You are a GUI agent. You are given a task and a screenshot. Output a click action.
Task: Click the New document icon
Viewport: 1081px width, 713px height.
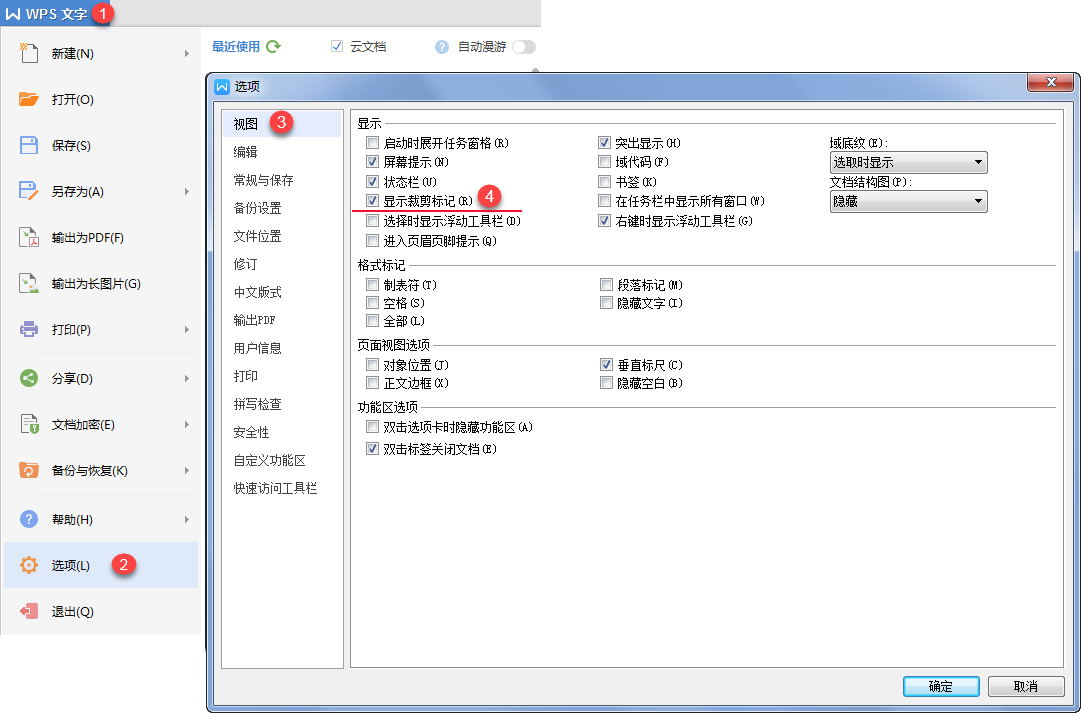click(x=29, y=53)
